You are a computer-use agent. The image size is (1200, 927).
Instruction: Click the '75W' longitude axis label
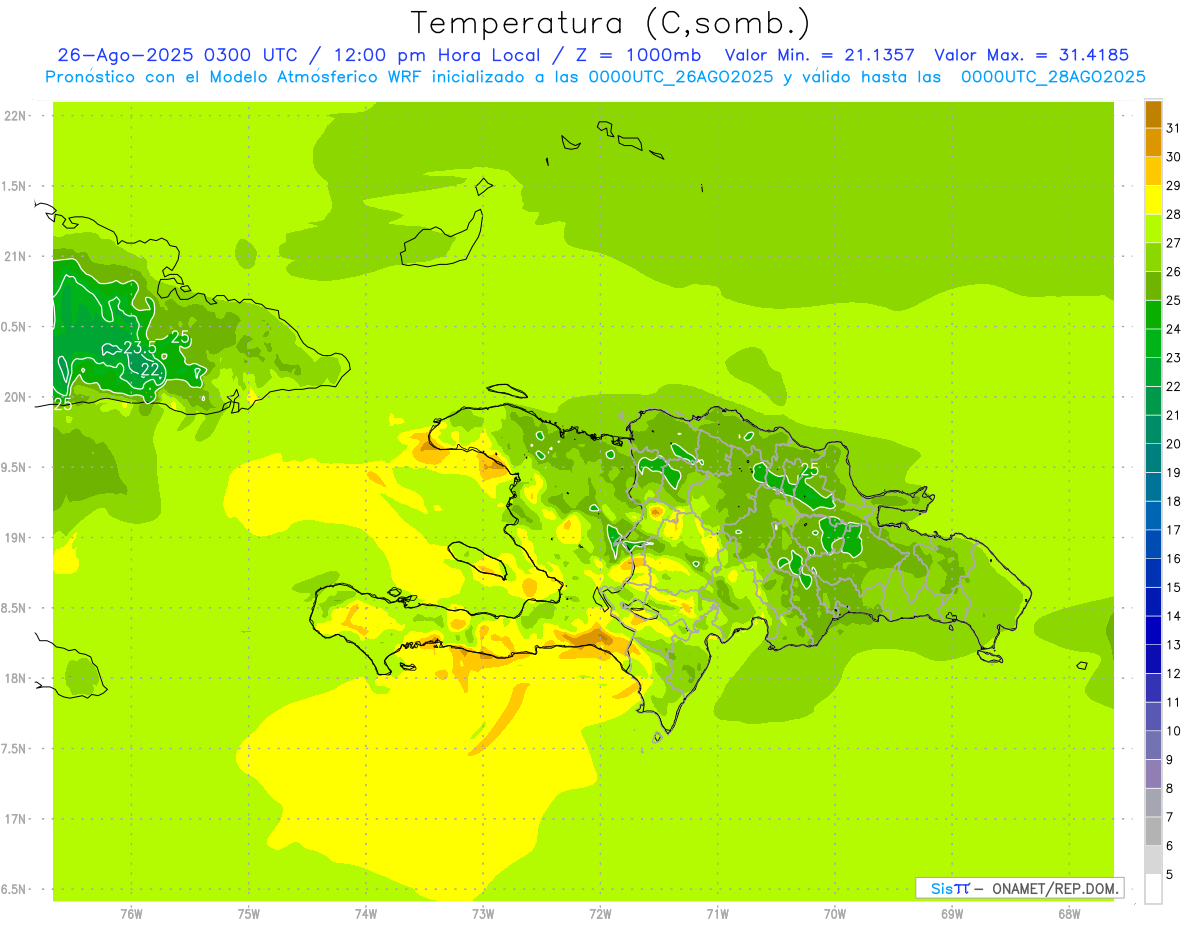coord(248,914)
